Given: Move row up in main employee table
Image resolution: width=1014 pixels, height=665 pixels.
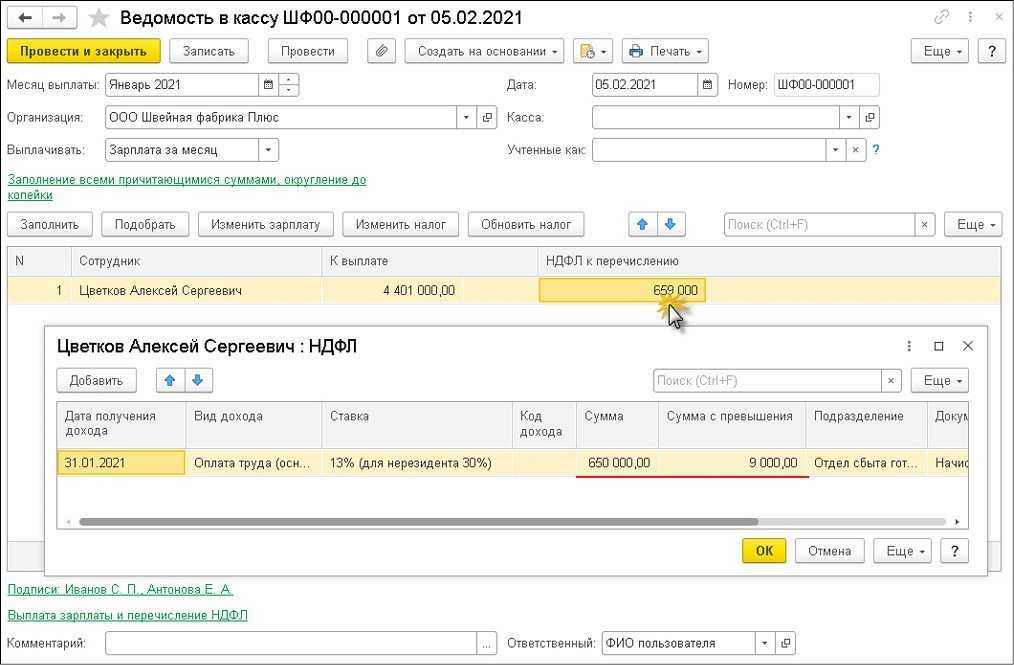Looking at the screenshot, I should (x=643, y=224).
